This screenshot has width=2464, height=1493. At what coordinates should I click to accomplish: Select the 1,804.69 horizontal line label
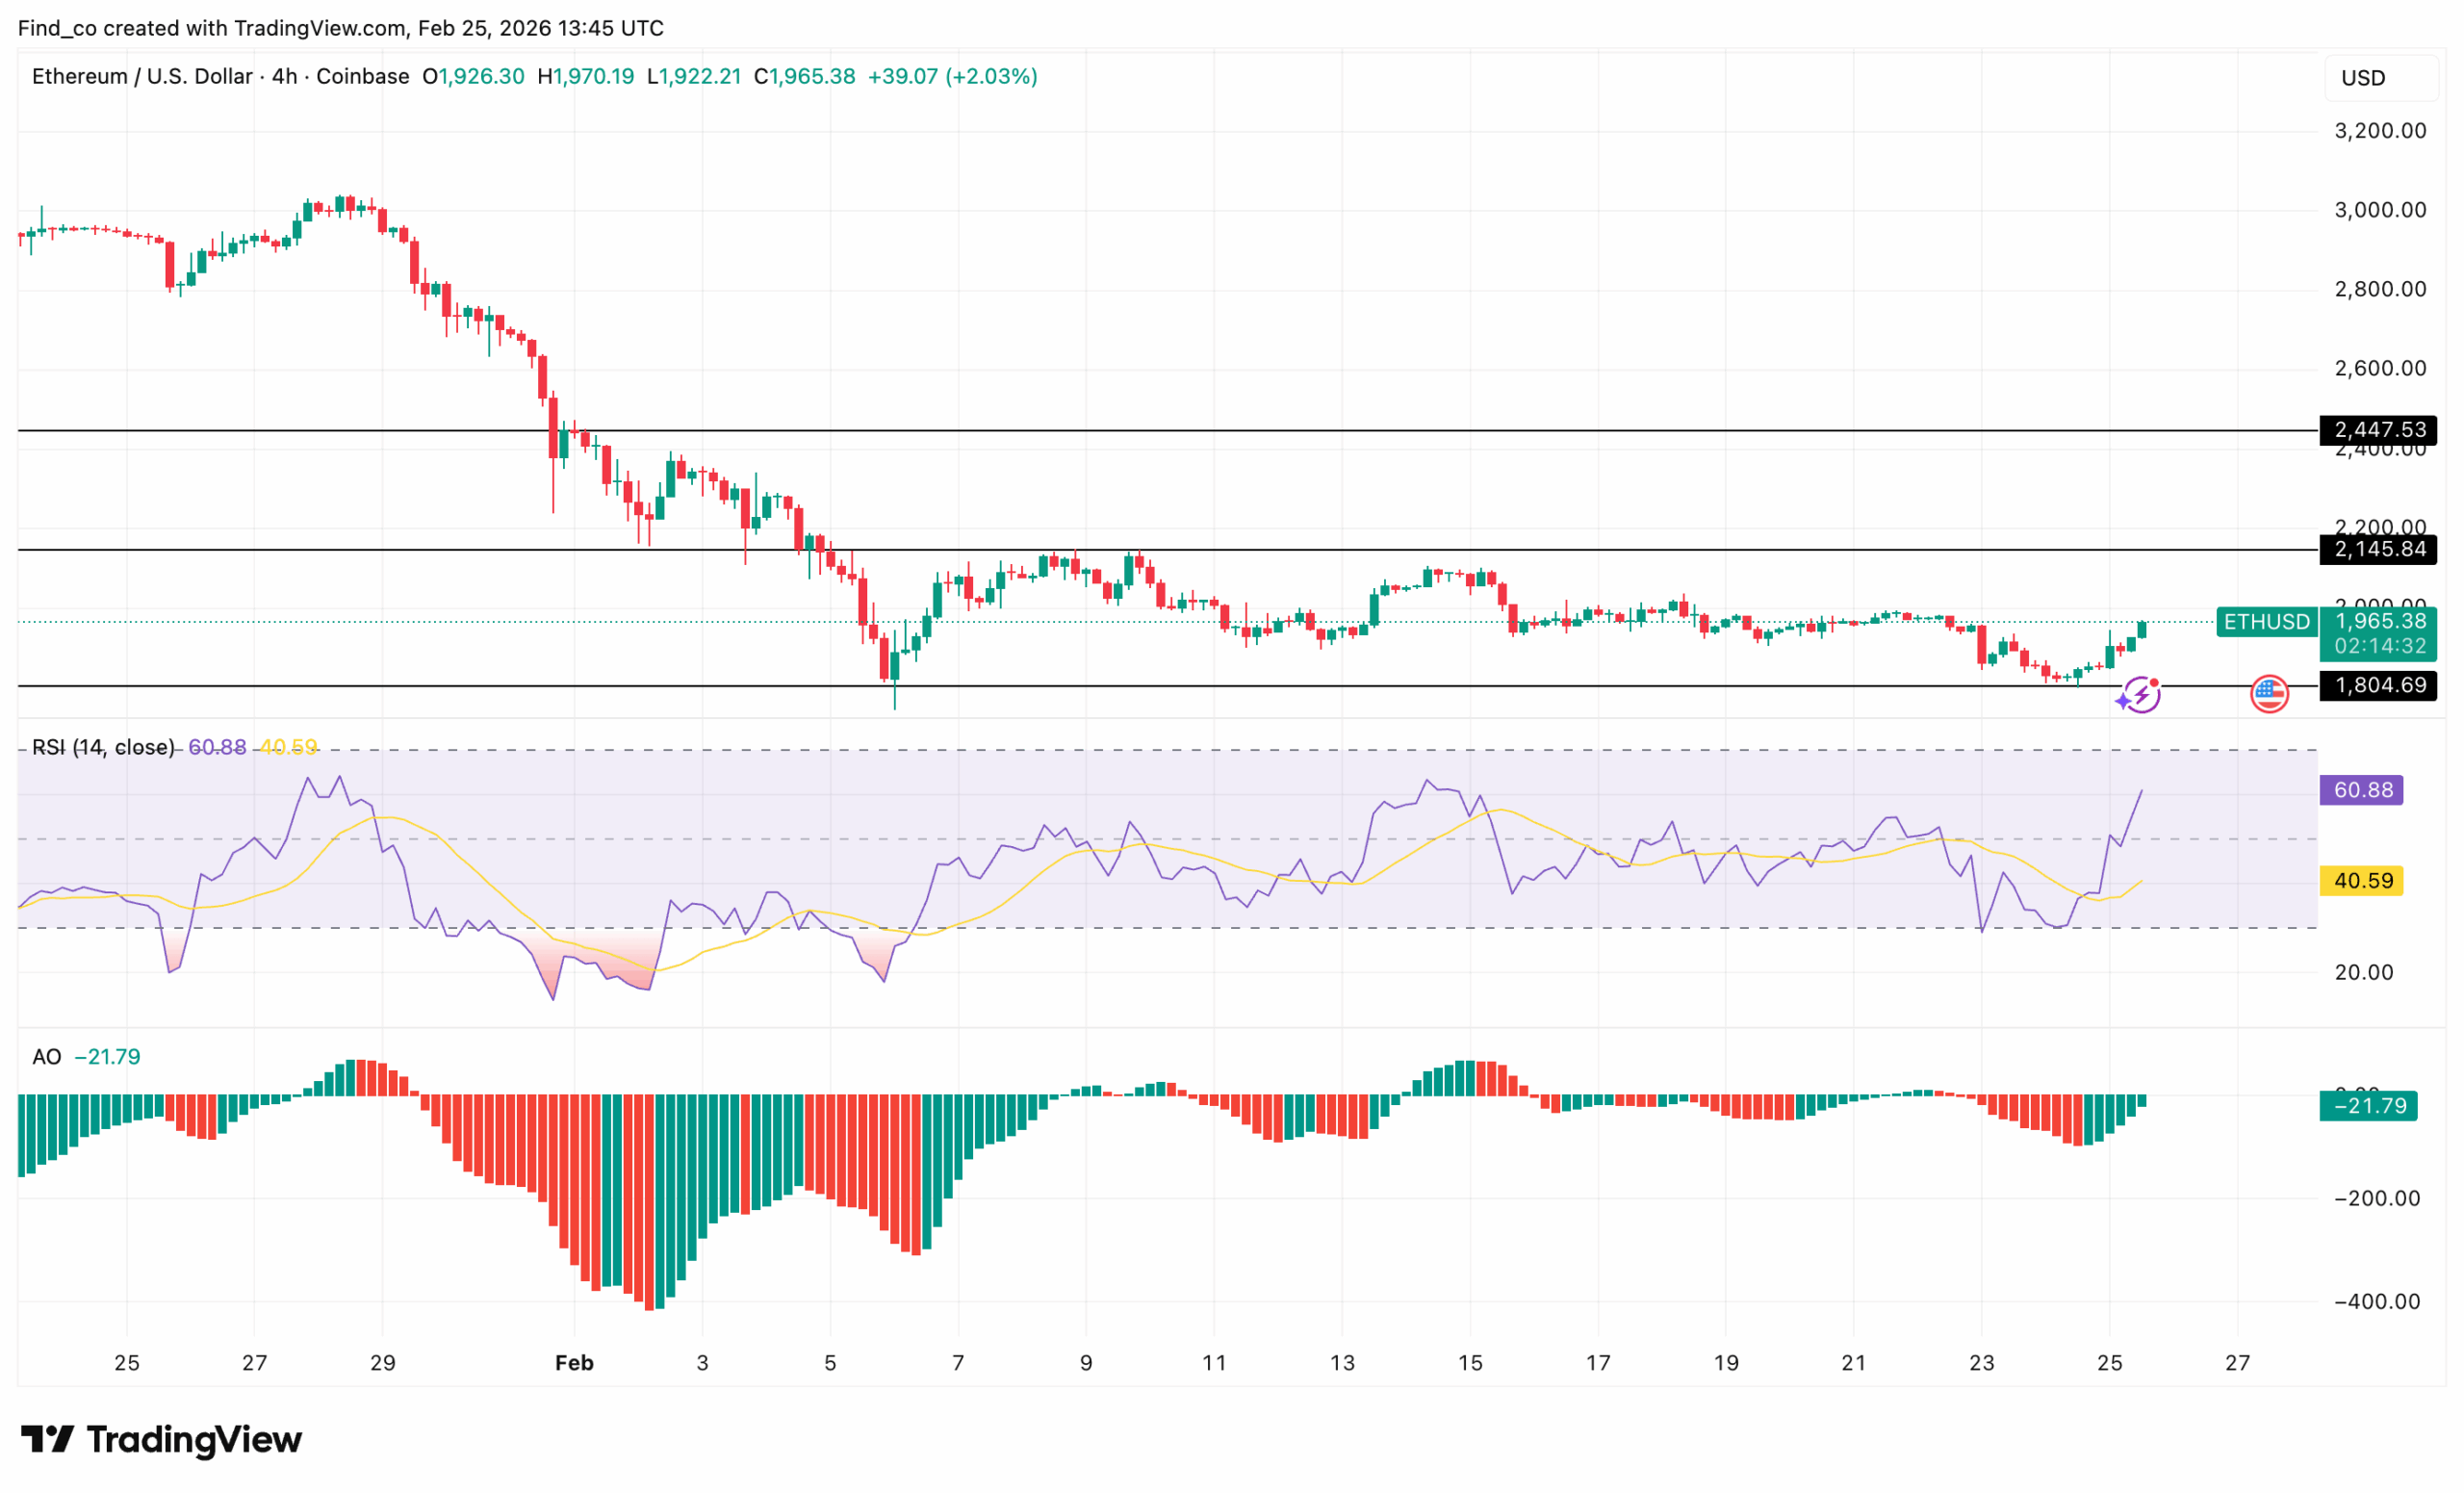(2378, 685)
